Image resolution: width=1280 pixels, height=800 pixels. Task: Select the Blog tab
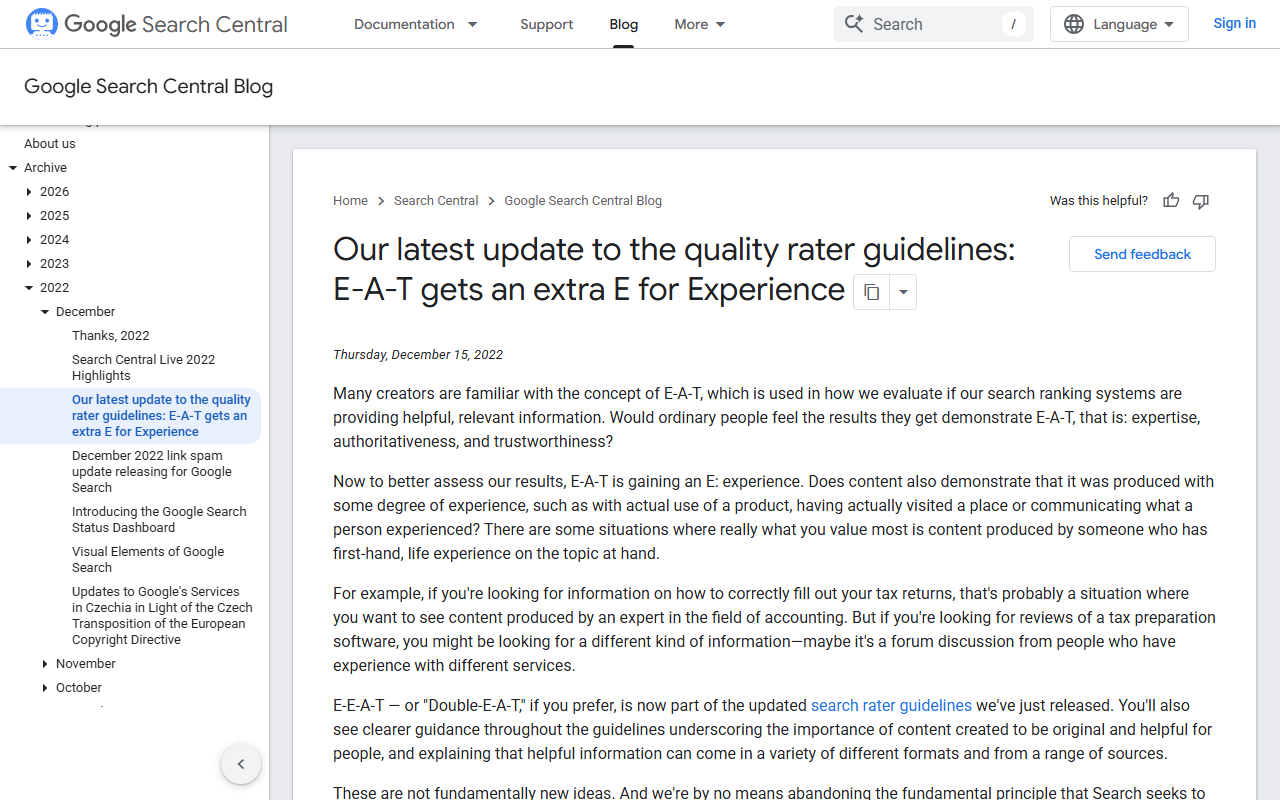(x=624, y=24)
